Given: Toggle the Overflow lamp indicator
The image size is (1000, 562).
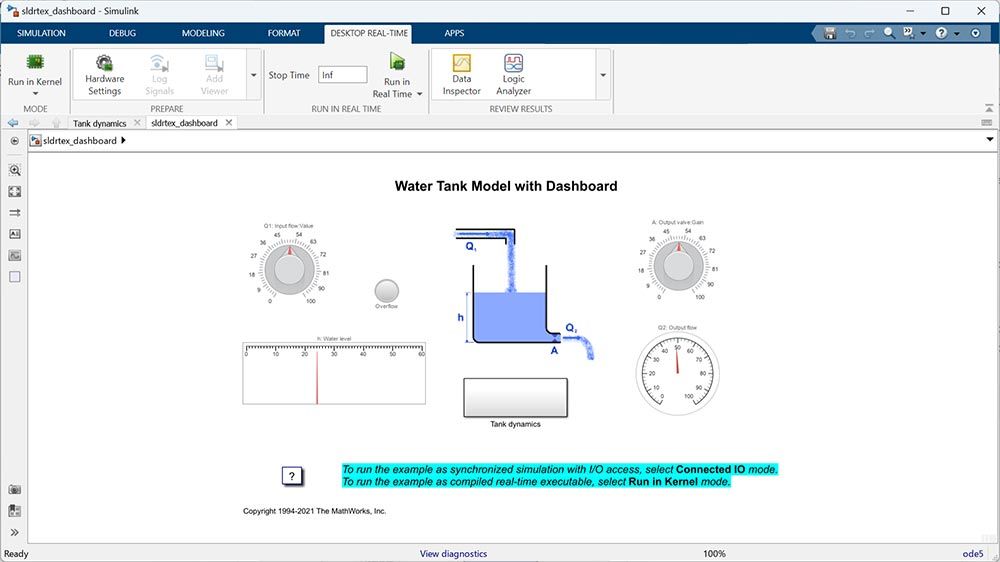Looking at the screenshot, I should click(386, 291).
